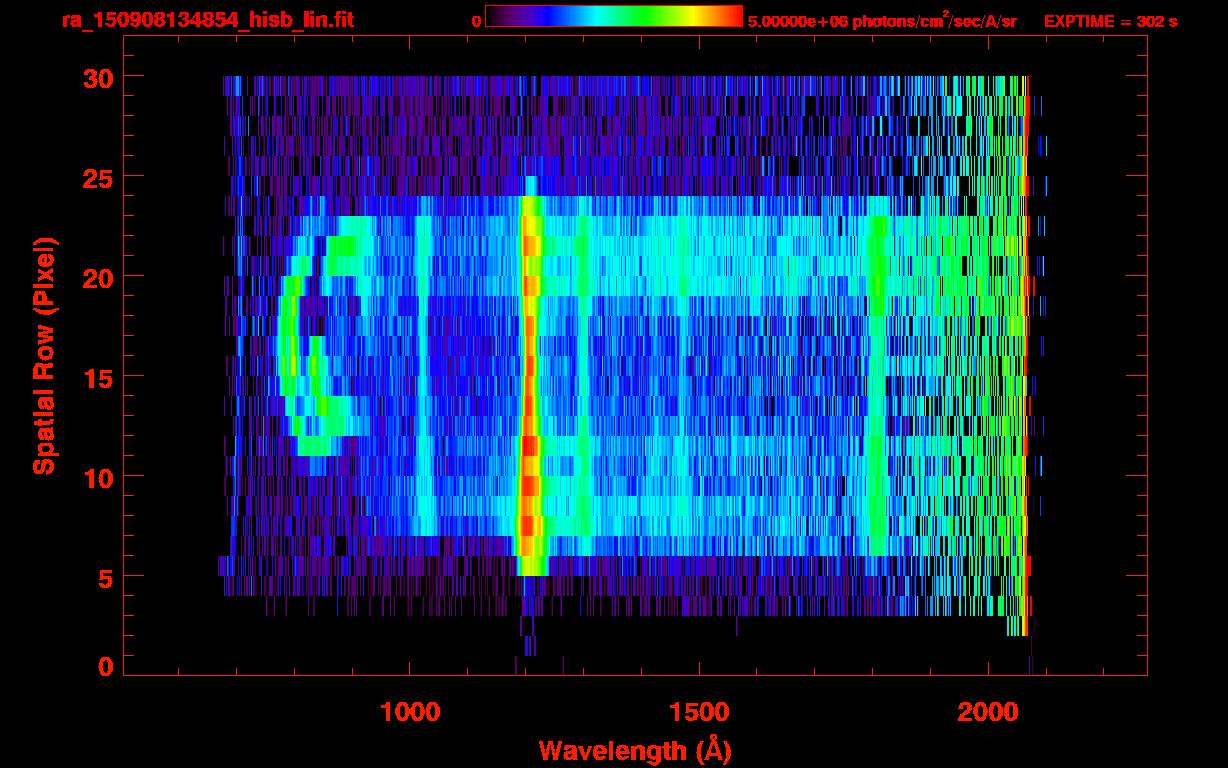This screenshot has width=1228, height=768.
Task: Click the Spatial Row (Pixel) axis title
Action: click(x=43, y=355)
